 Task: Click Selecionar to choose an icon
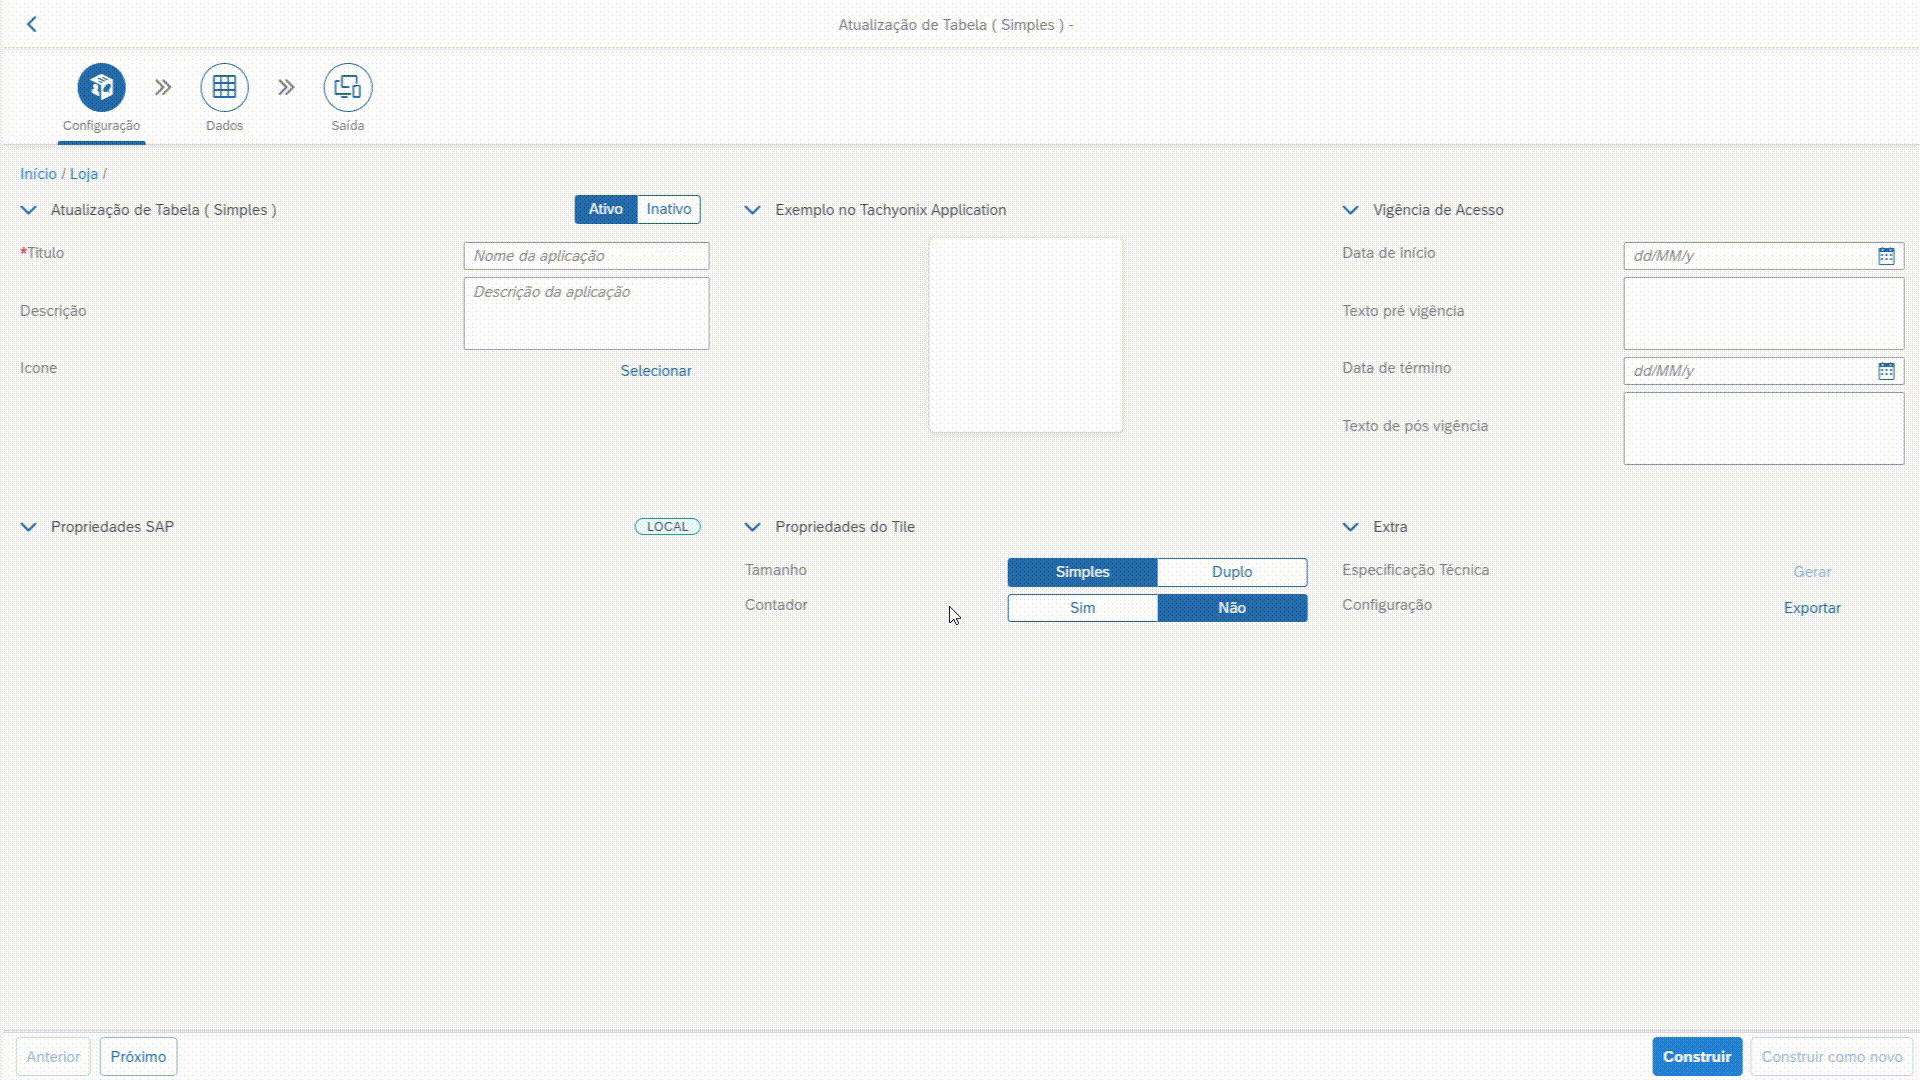click(655, 371)
